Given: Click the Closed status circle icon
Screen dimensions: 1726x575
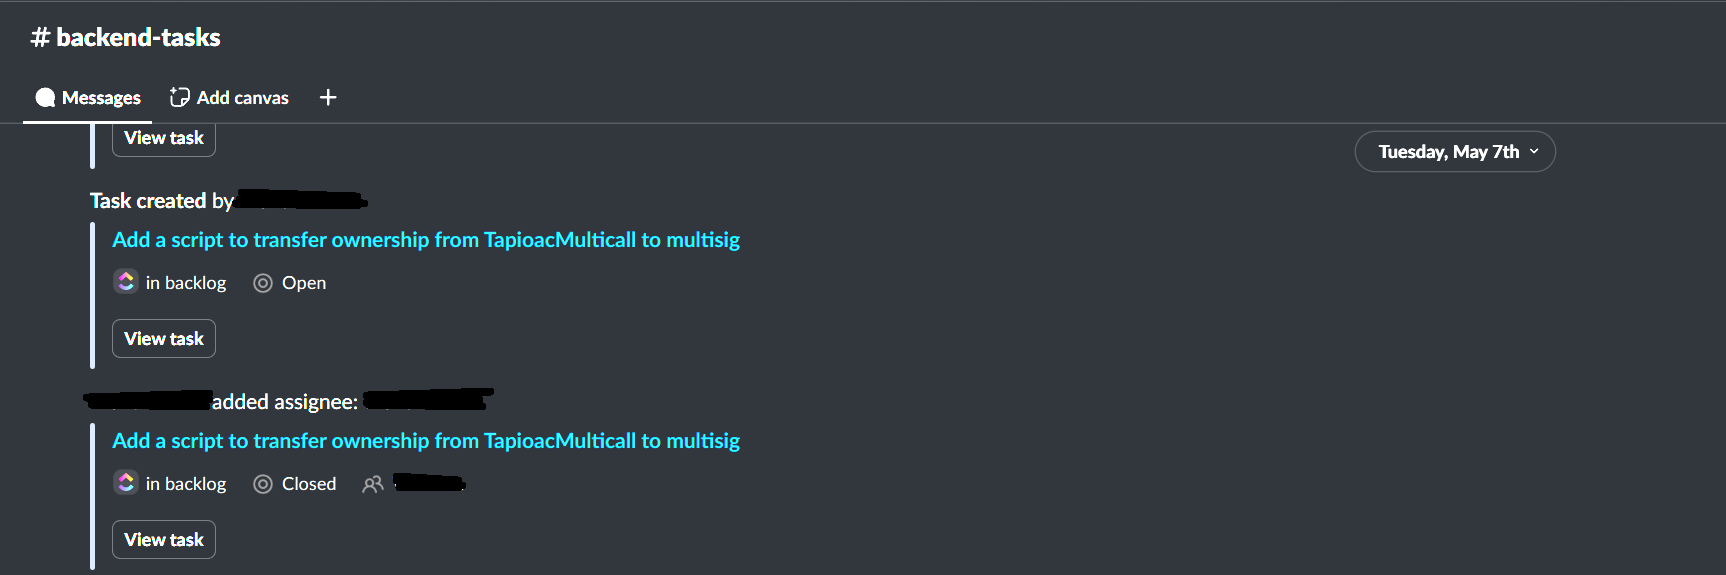Looking at the screenshot, I should (x=263, y=484).
